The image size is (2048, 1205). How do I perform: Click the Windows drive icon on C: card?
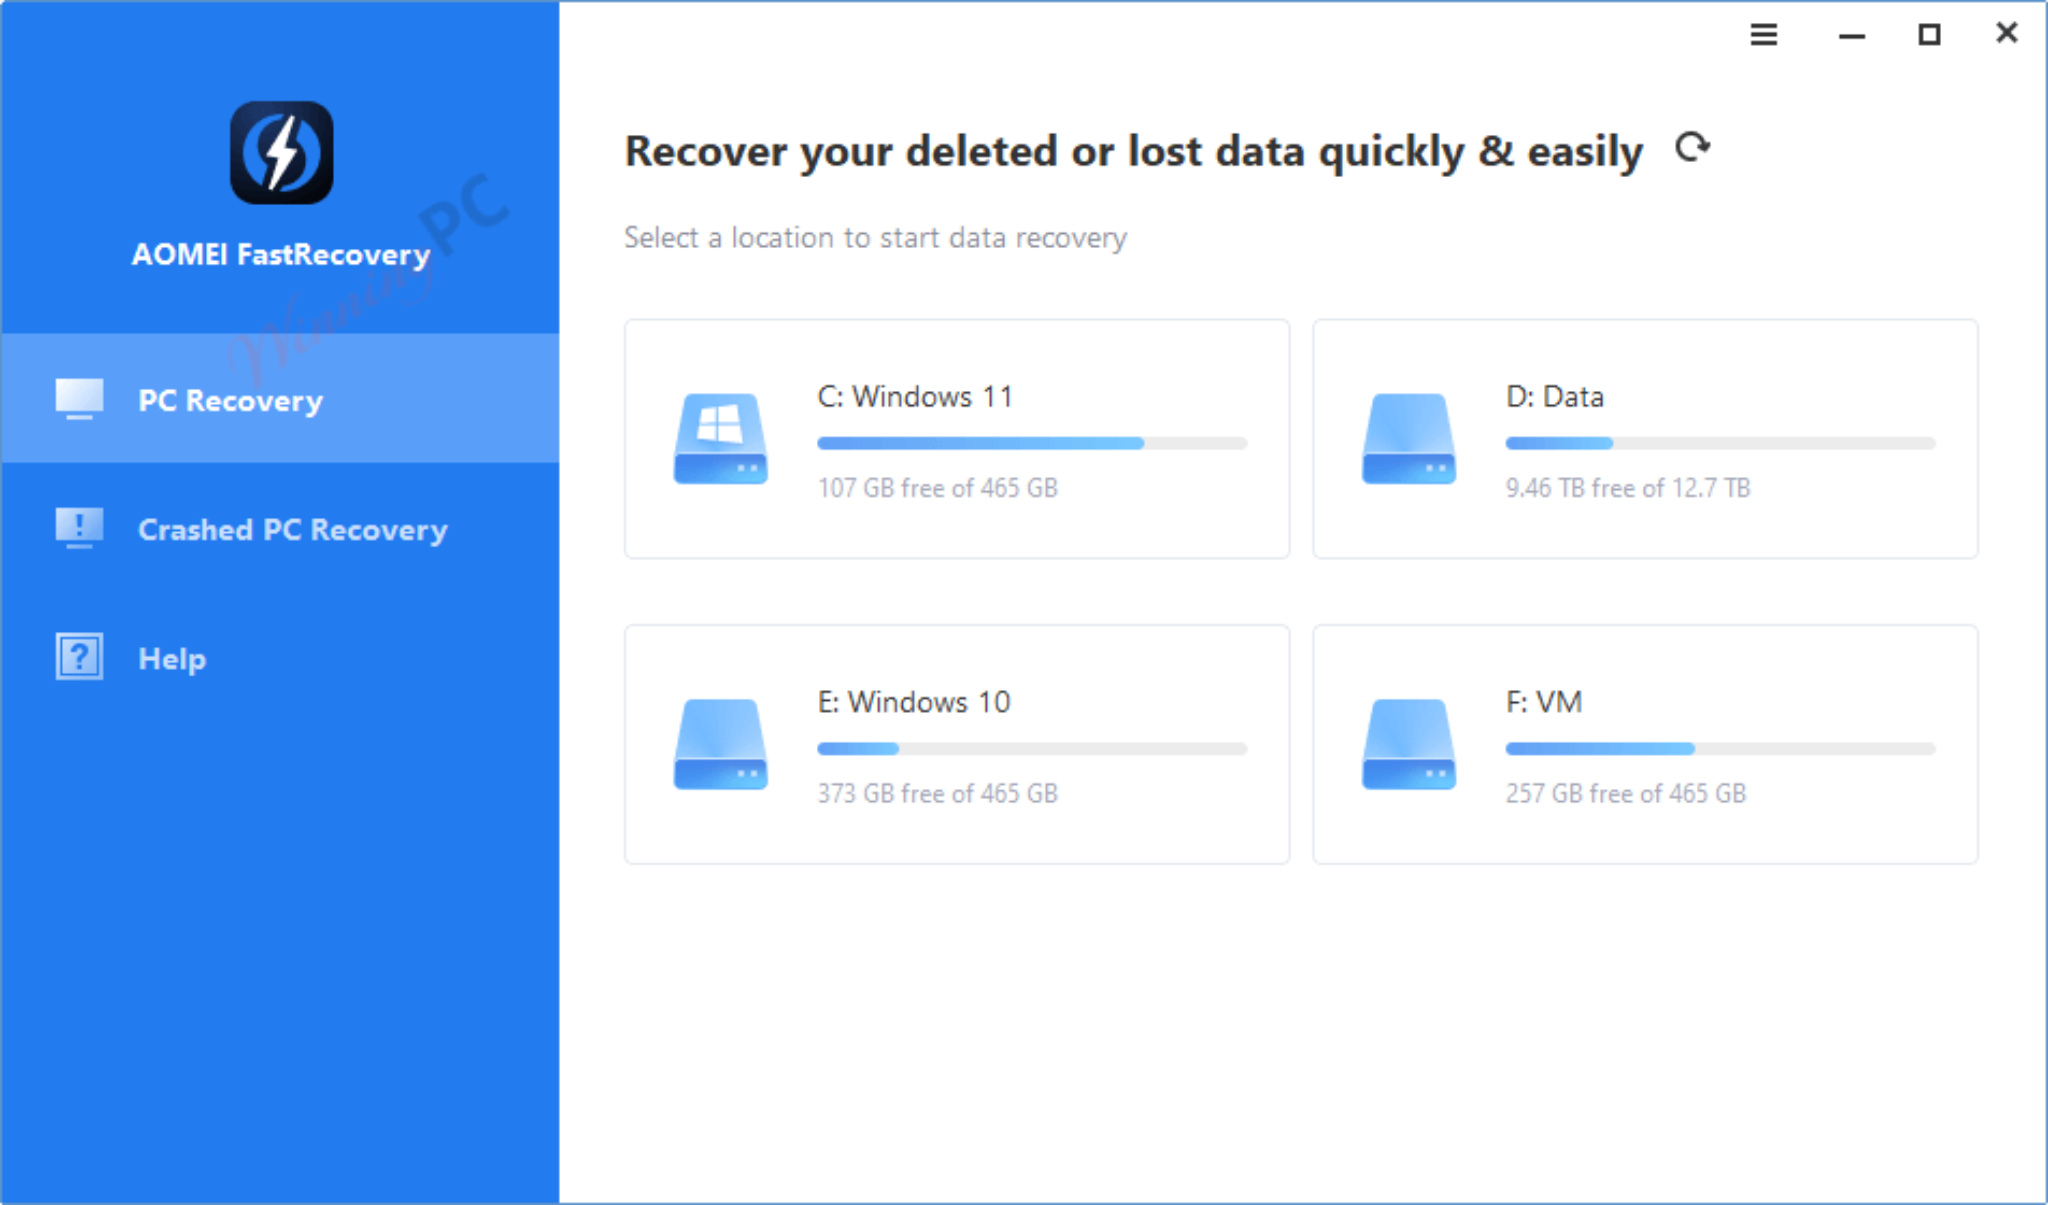719,440
